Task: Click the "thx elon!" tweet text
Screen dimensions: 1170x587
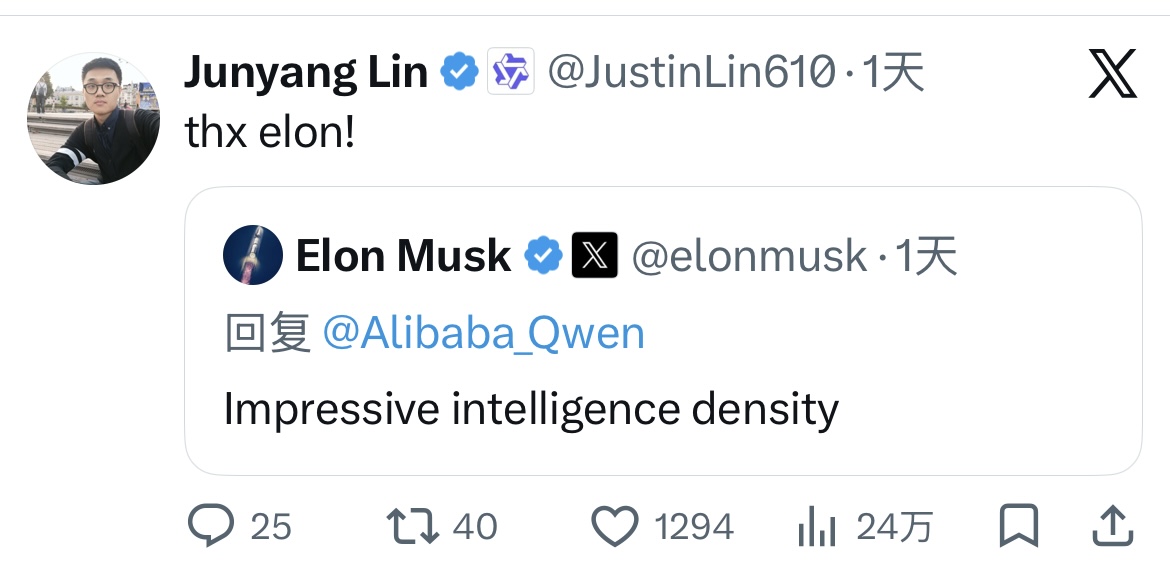Action: tap(270, 133)
